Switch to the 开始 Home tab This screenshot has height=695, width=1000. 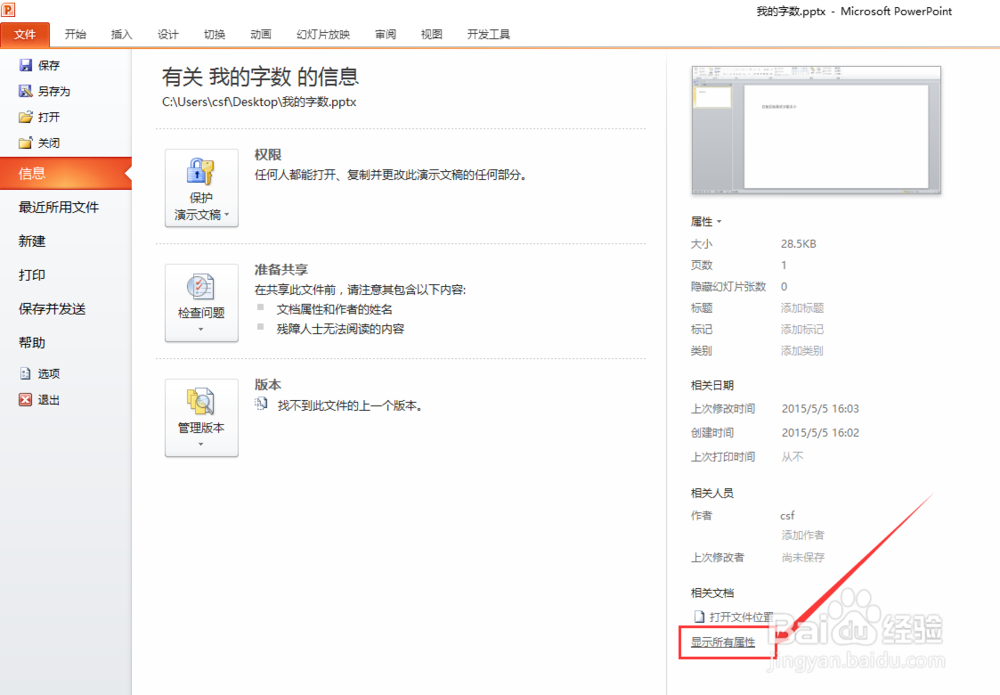coord(75,34)
